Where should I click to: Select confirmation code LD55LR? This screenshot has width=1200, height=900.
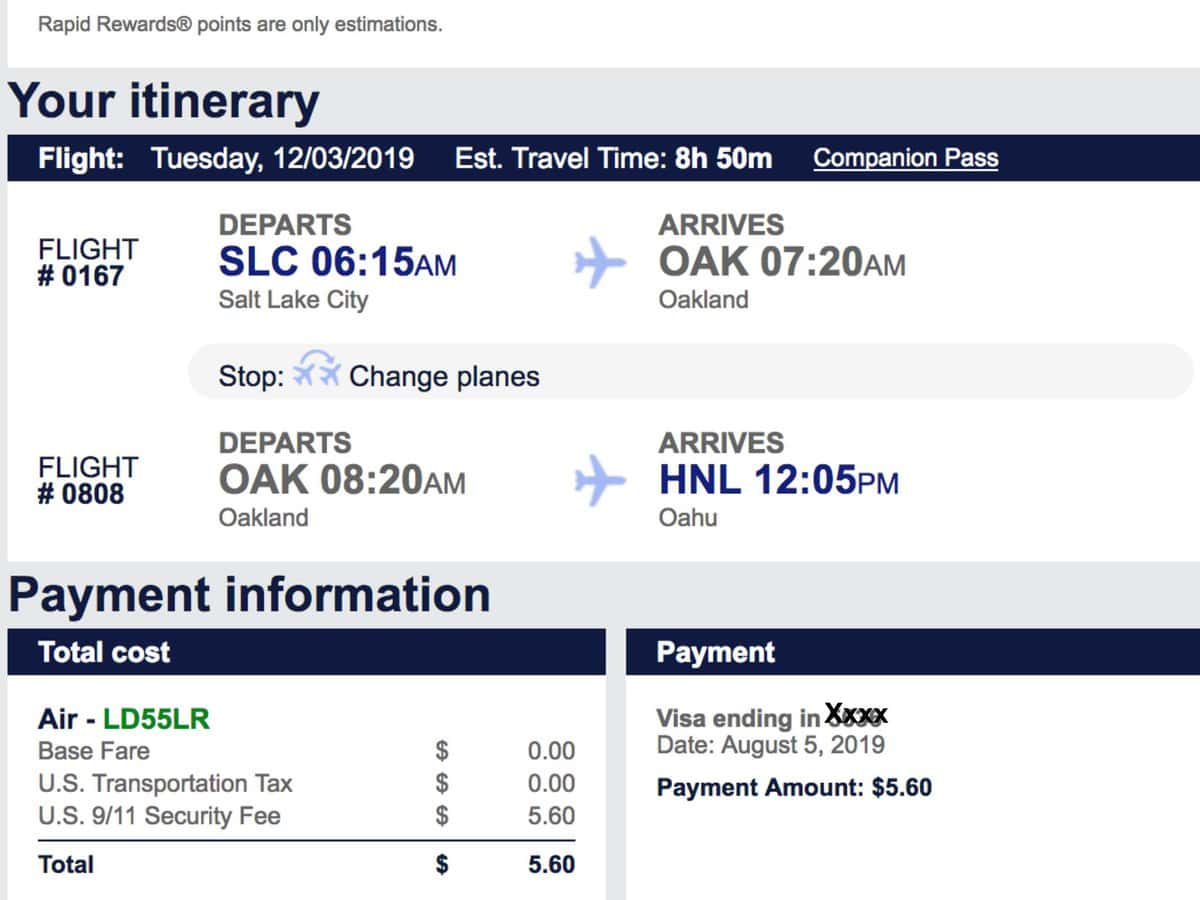(157, 719)
